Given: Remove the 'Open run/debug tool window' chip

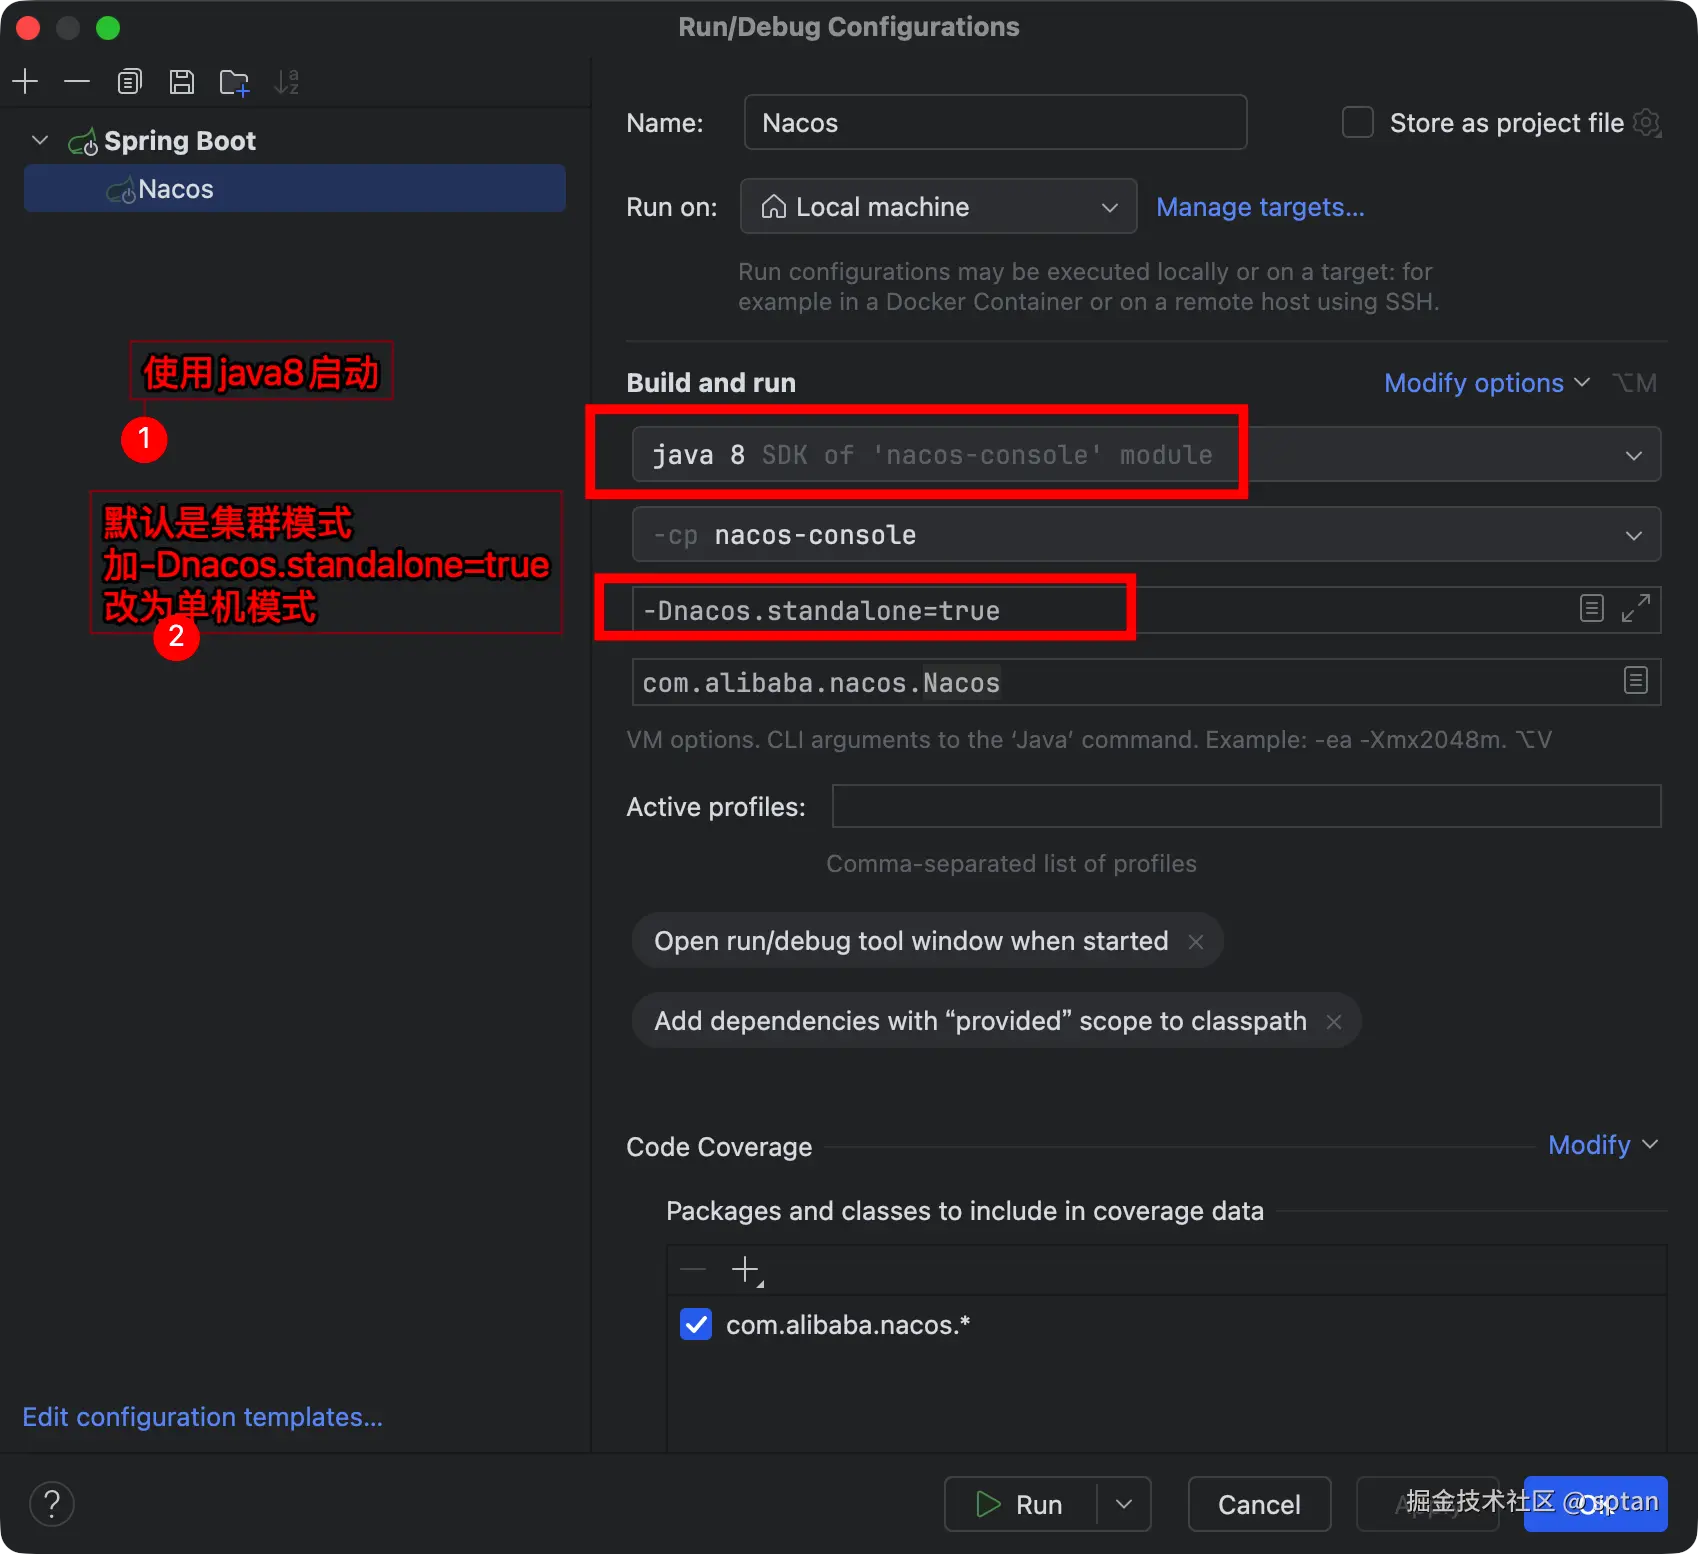Looking at the screenshot, I should [x=1196, y=941].
